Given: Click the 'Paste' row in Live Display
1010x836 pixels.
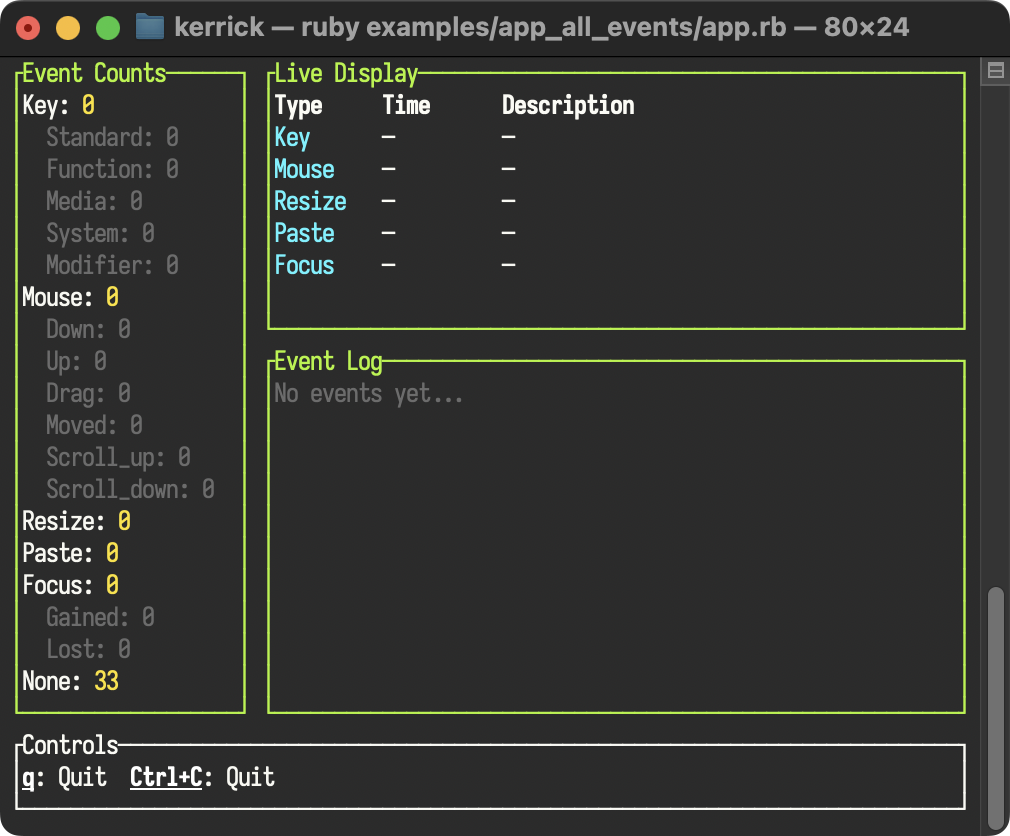Looking at the screenshot, I should pyautogui.click(x=616, y=233).
